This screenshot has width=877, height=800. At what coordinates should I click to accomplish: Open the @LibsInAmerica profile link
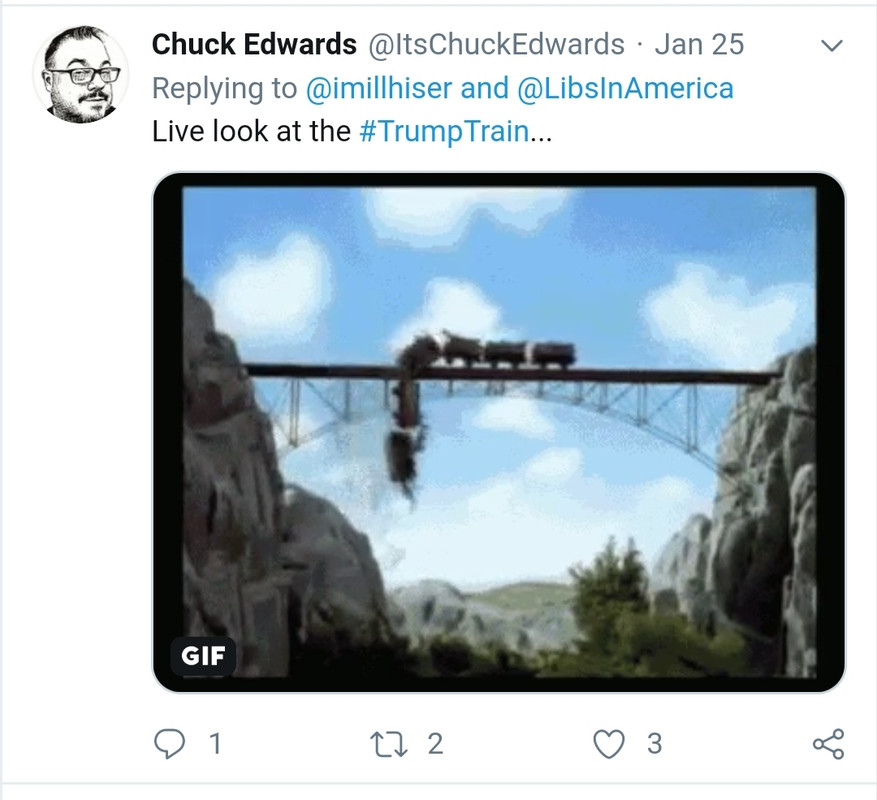coord(625,88)
